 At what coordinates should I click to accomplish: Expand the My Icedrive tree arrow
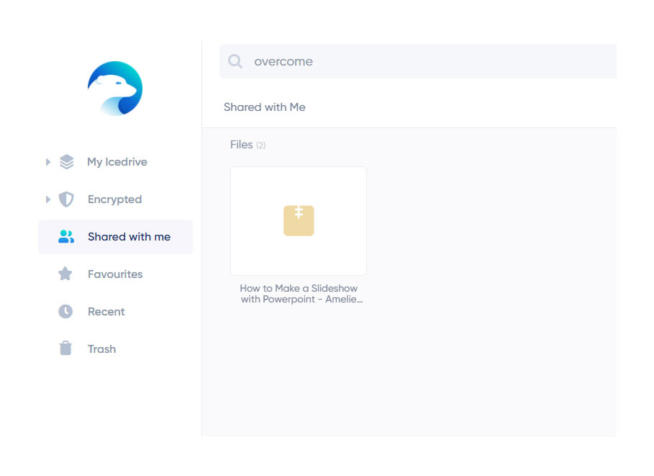click(48, 162)
